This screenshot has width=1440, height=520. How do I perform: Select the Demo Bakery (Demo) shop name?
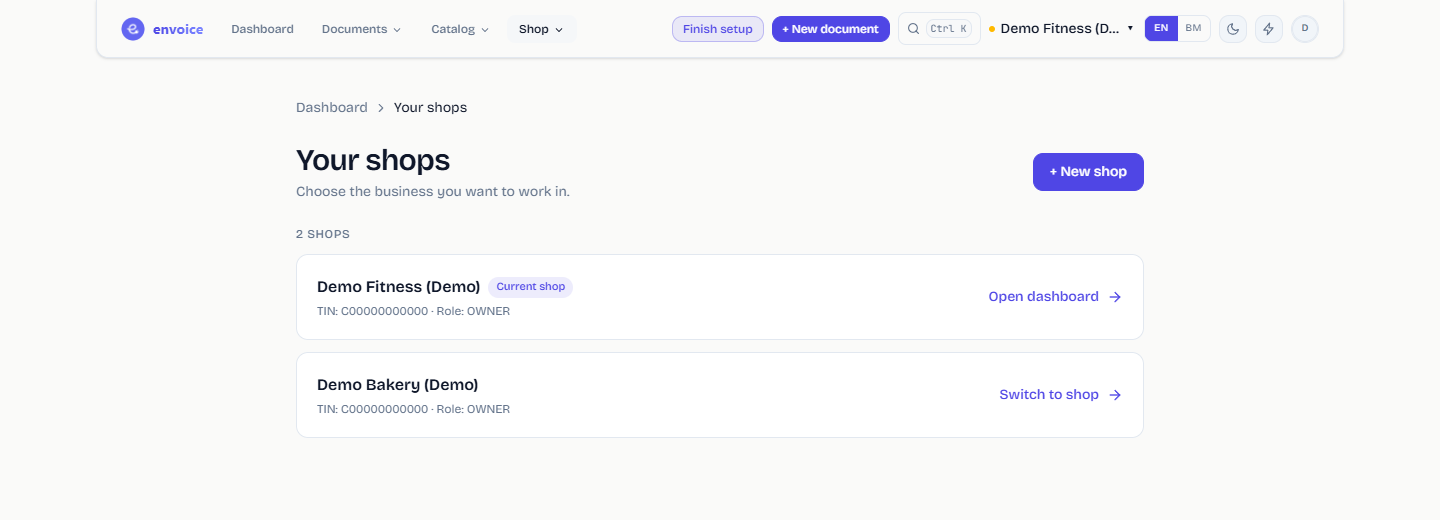point(398,385)
